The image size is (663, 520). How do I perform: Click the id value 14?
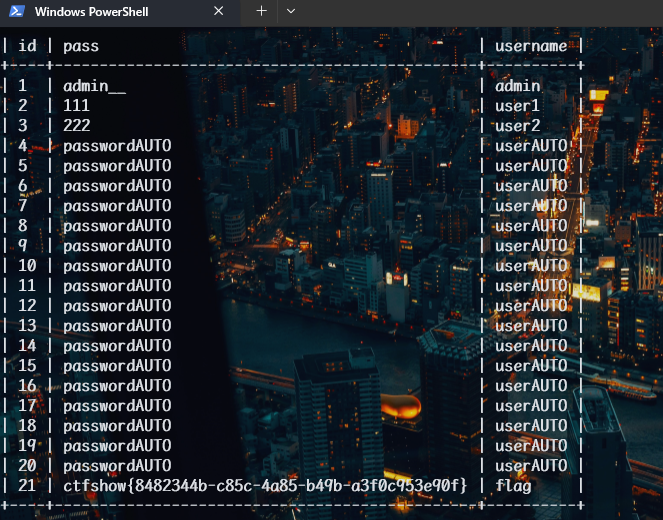pyautogui.click(x=27, y=346)
